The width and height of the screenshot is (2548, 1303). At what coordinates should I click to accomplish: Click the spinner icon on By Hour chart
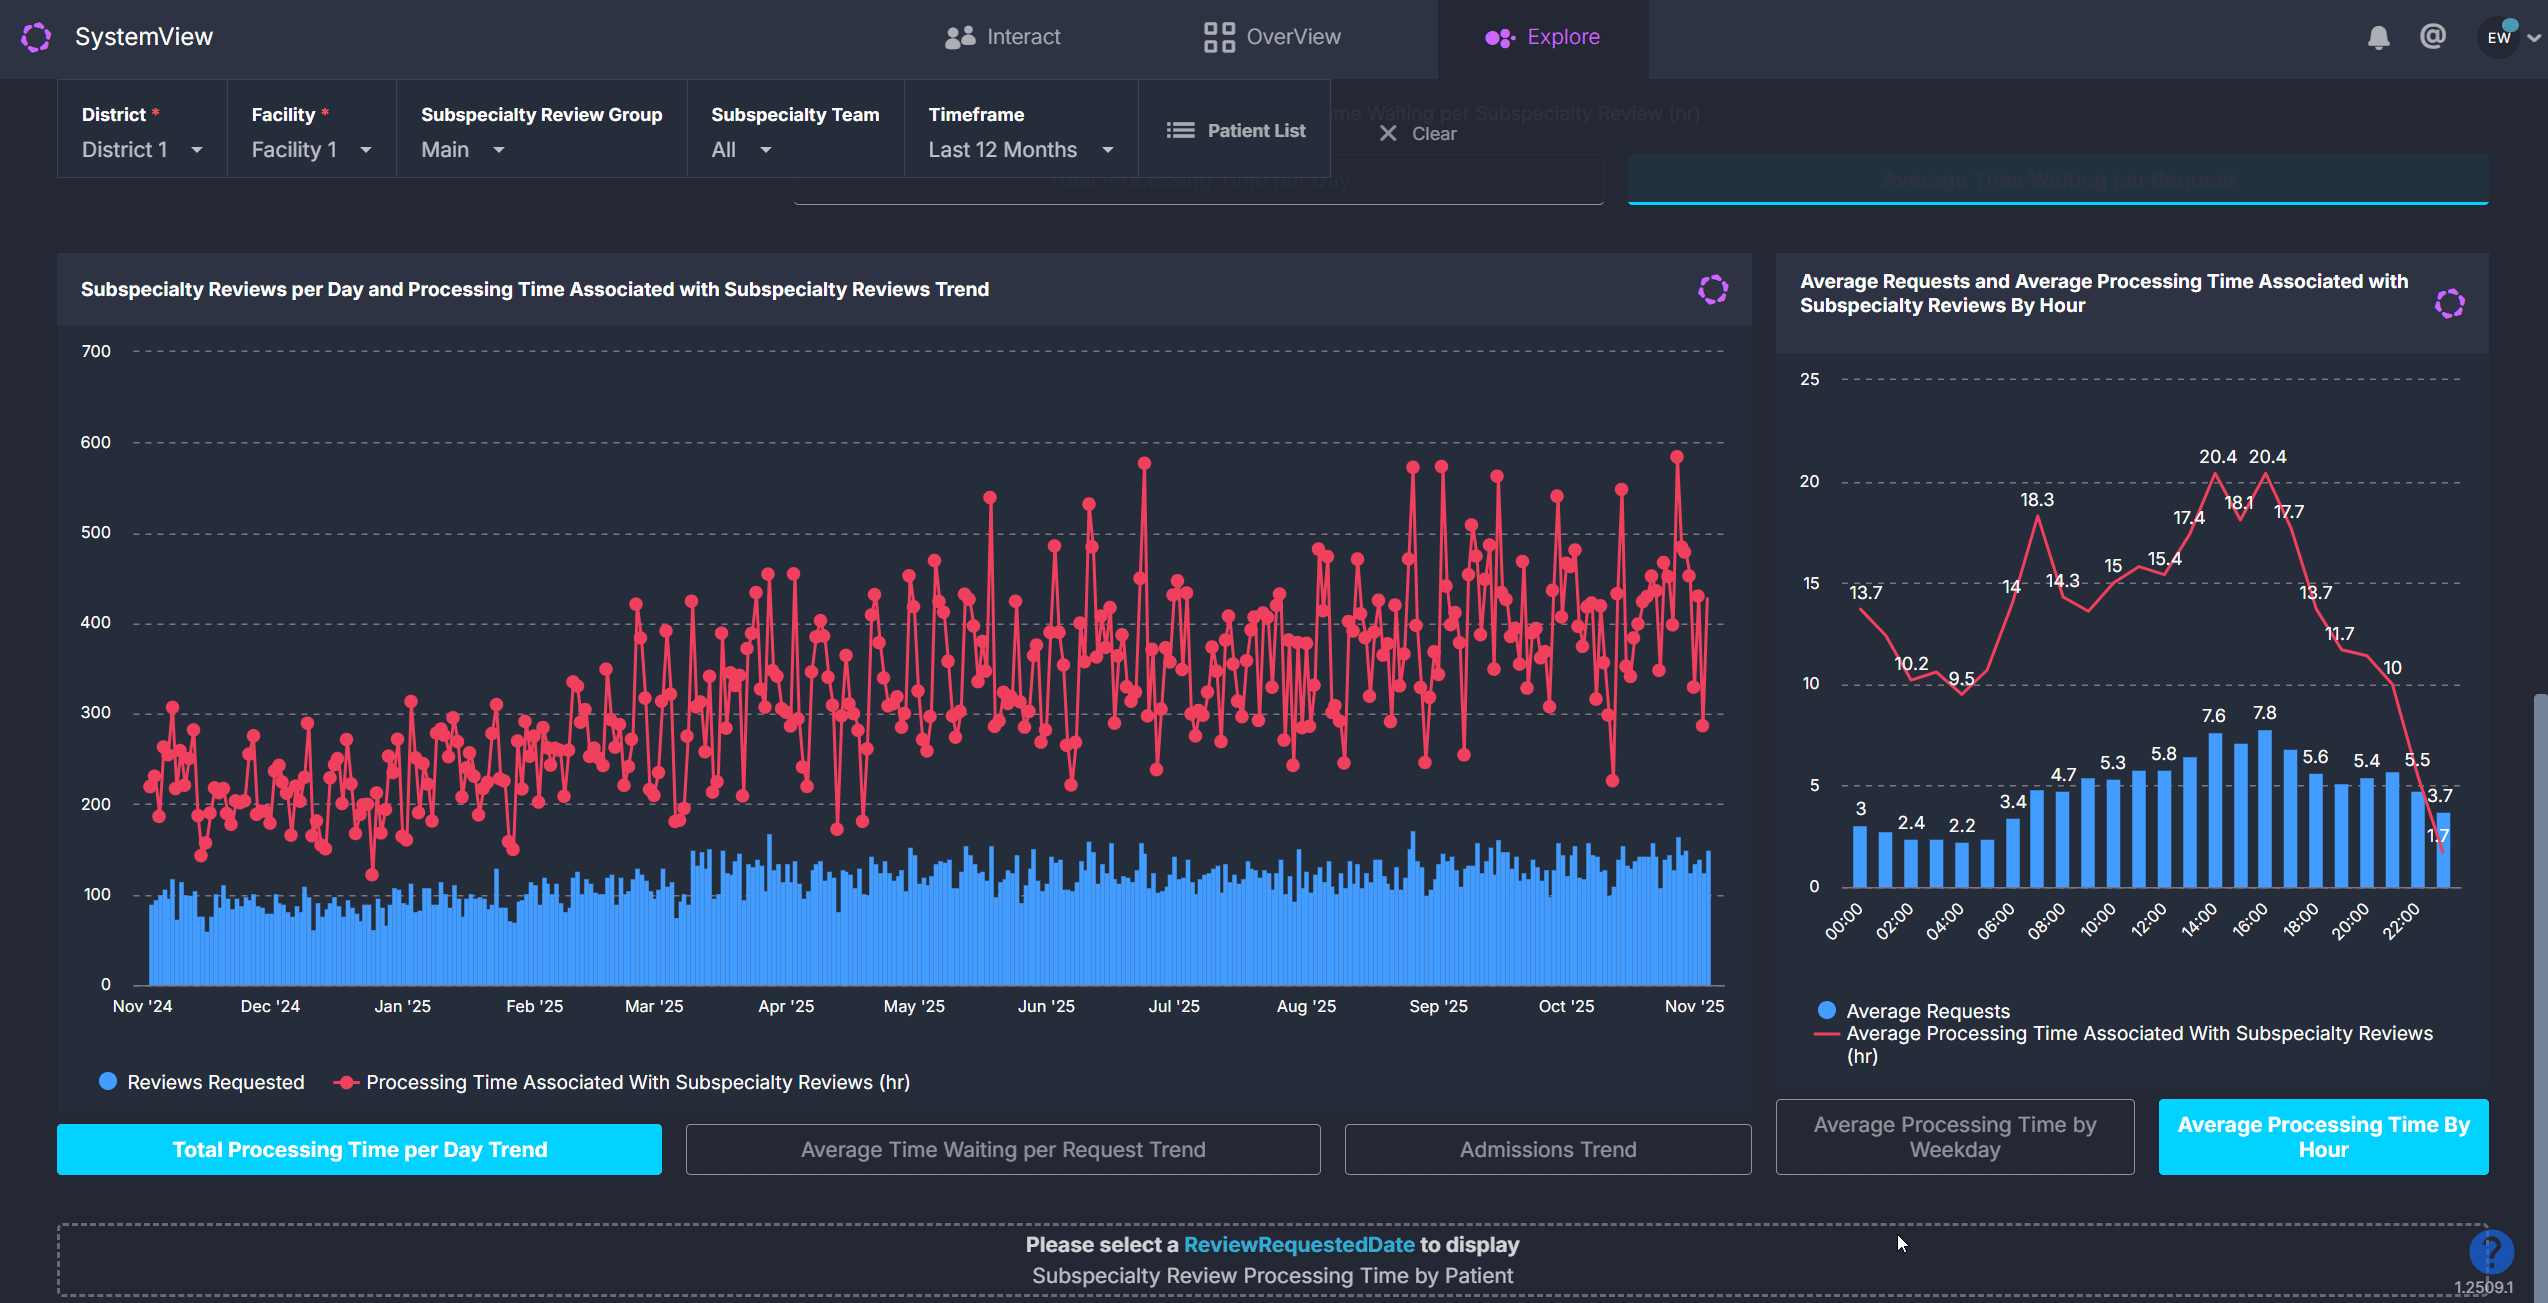2449,303
